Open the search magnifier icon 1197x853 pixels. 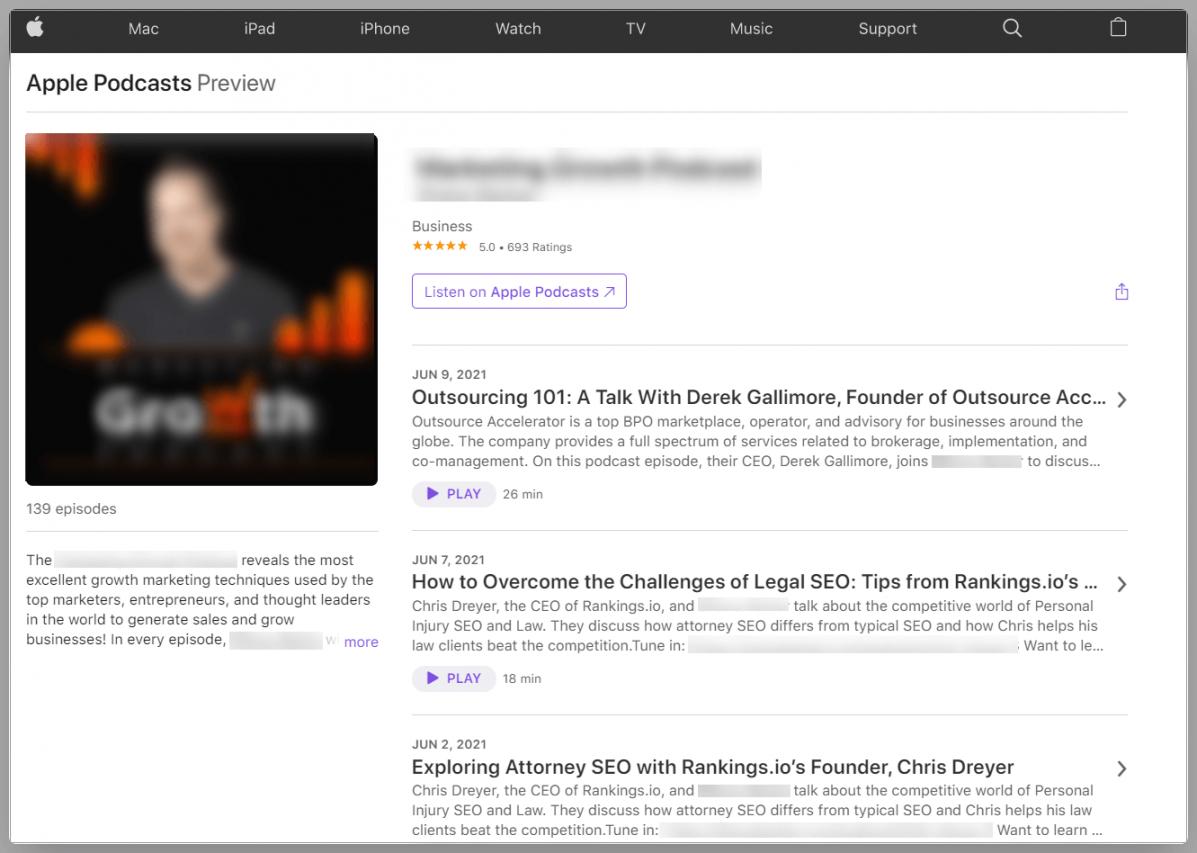pyautogui.click(x=1012, y=28)
